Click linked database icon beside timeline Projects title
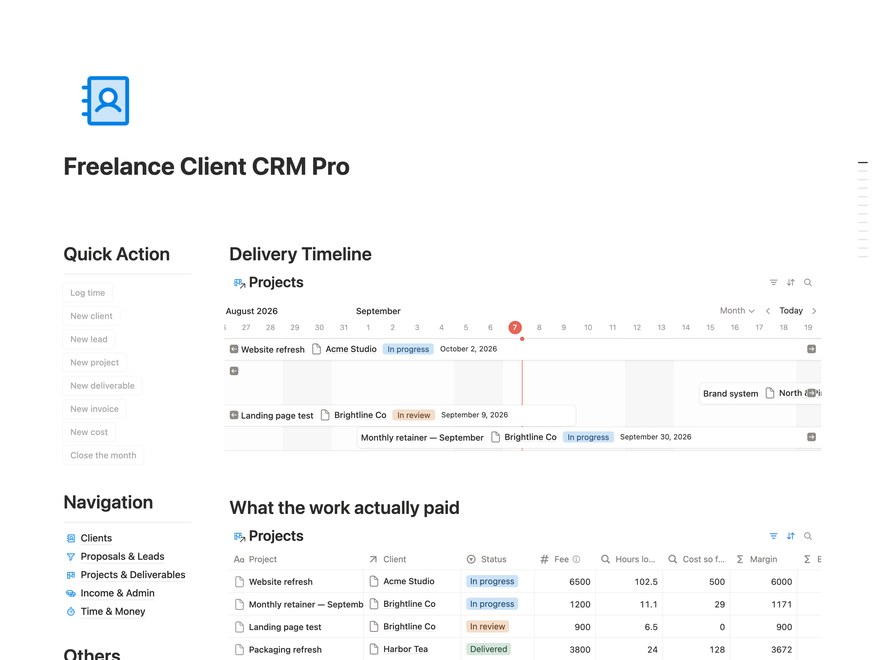This screenshot has width=880, height=660. pos(240,283)
